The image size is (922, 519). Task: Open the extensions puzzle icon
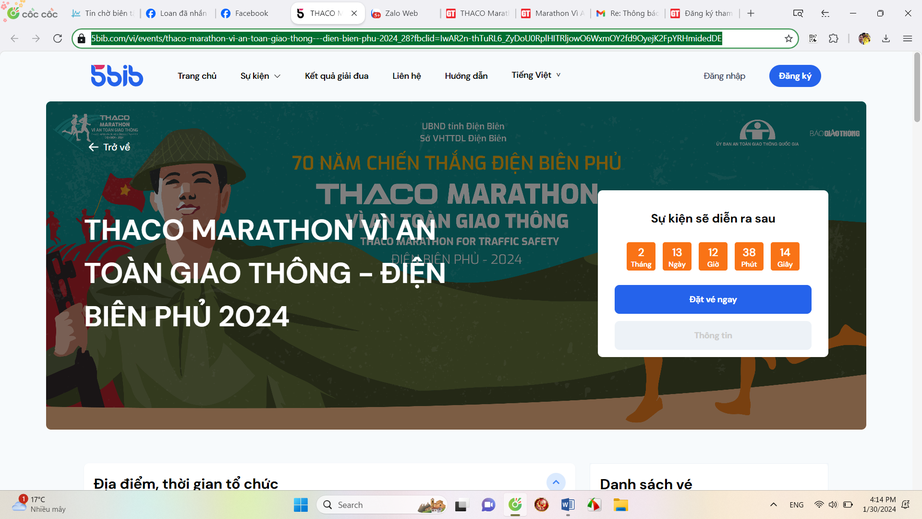(833, 38)
